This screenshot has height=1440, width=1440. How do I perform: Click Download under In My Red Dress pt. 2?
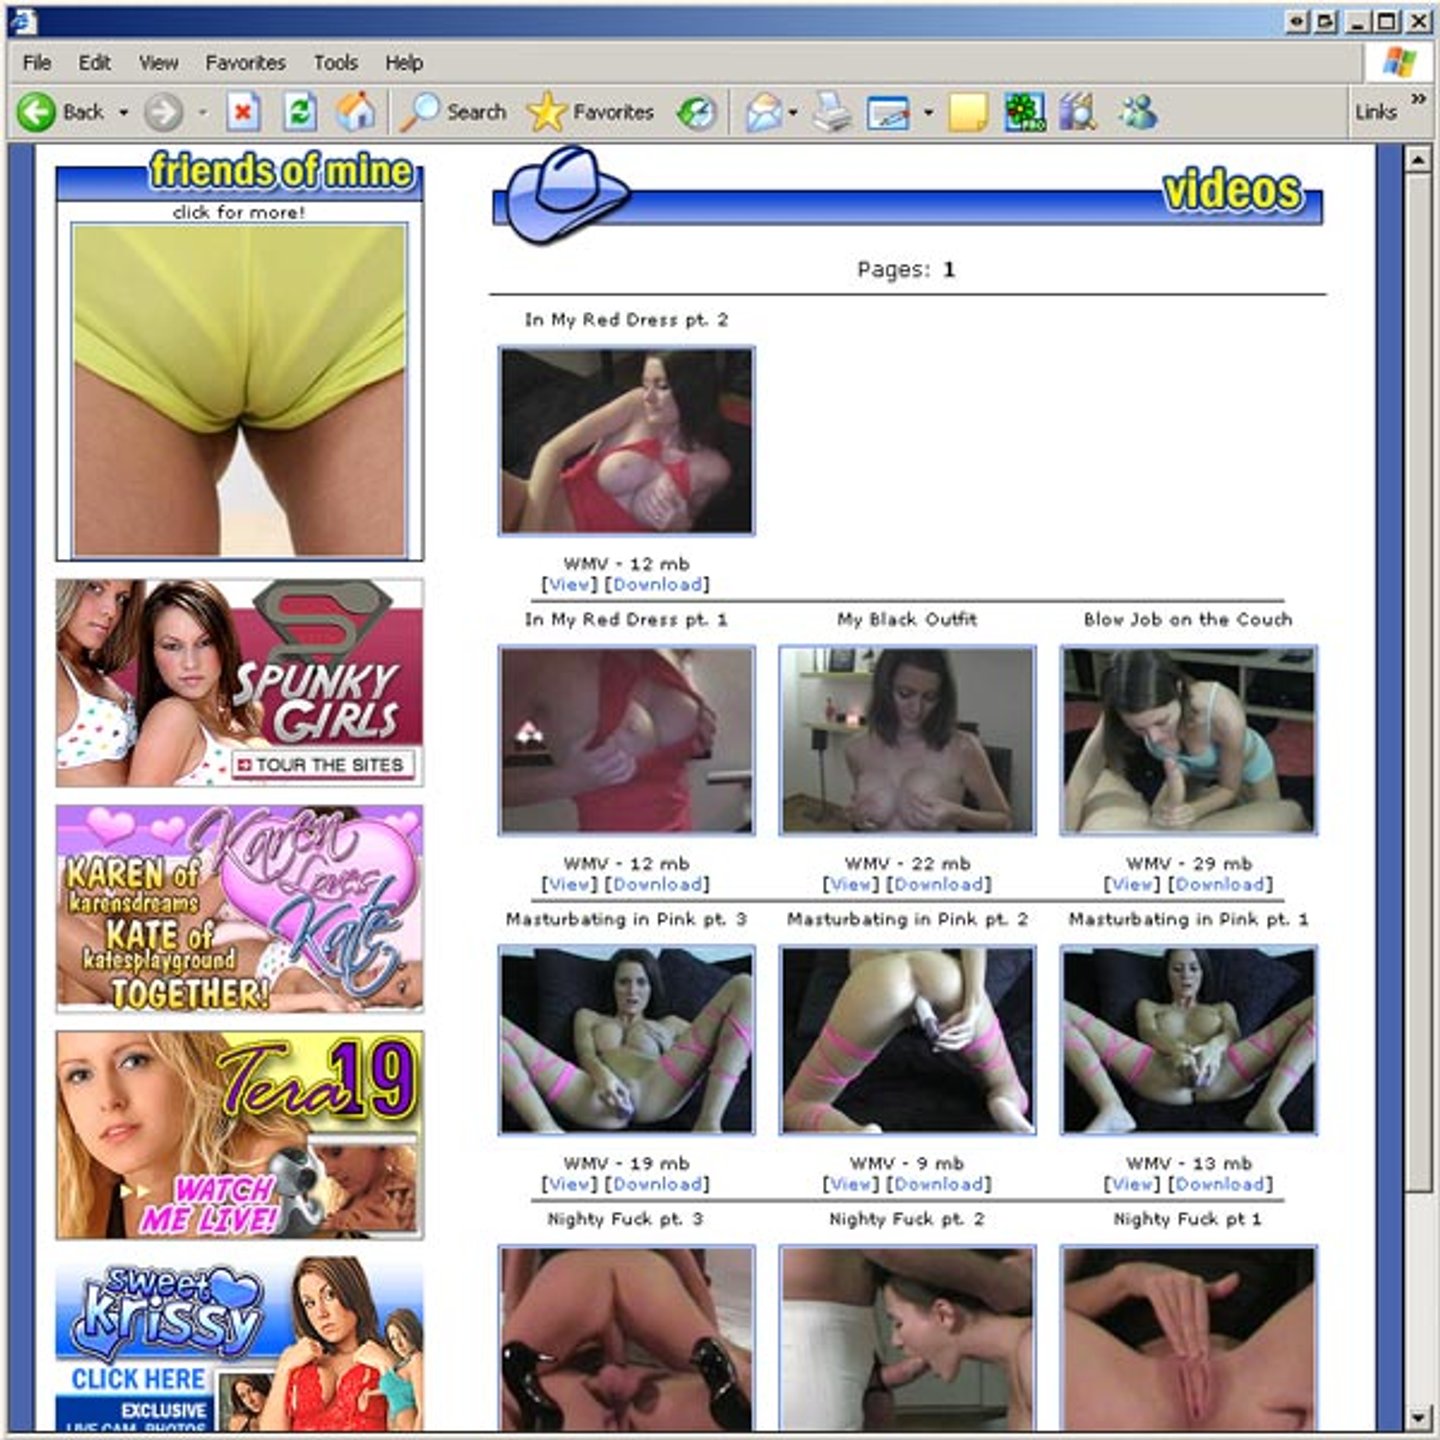coord(658,584)
